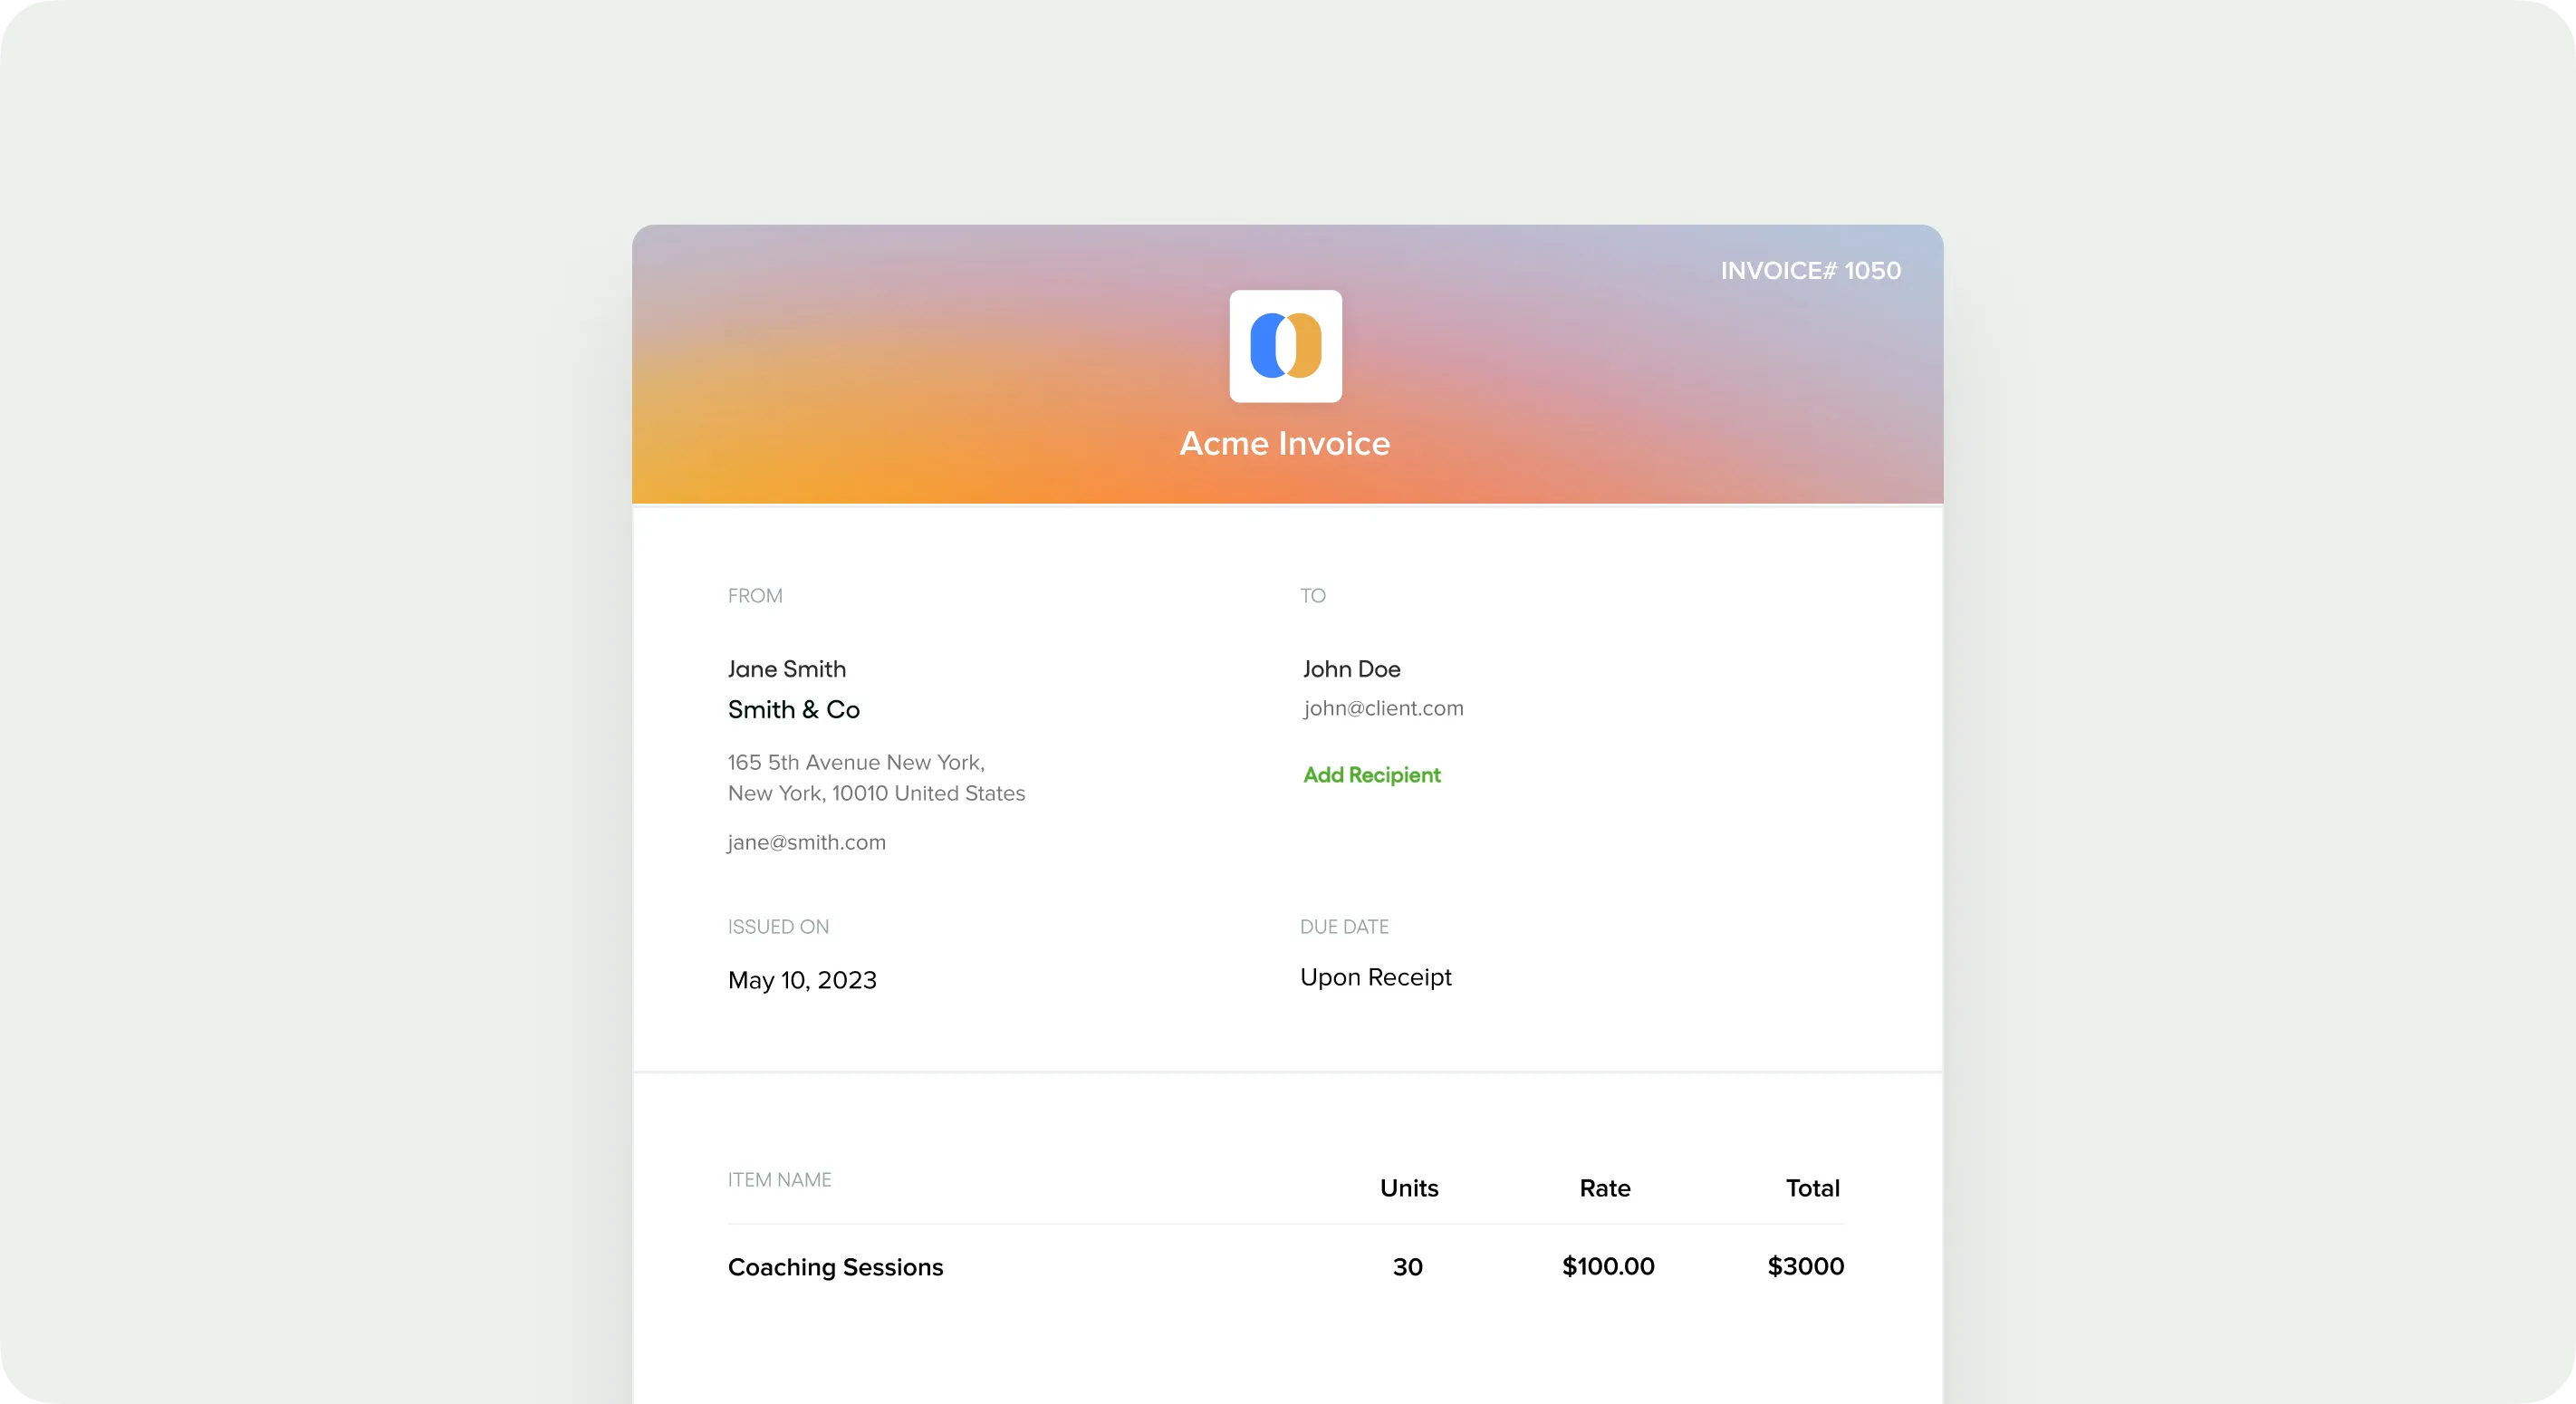Screen dimensions: 2576x1404
Task: Click the $3000 line total
Action: [x=1805, y=1266]
